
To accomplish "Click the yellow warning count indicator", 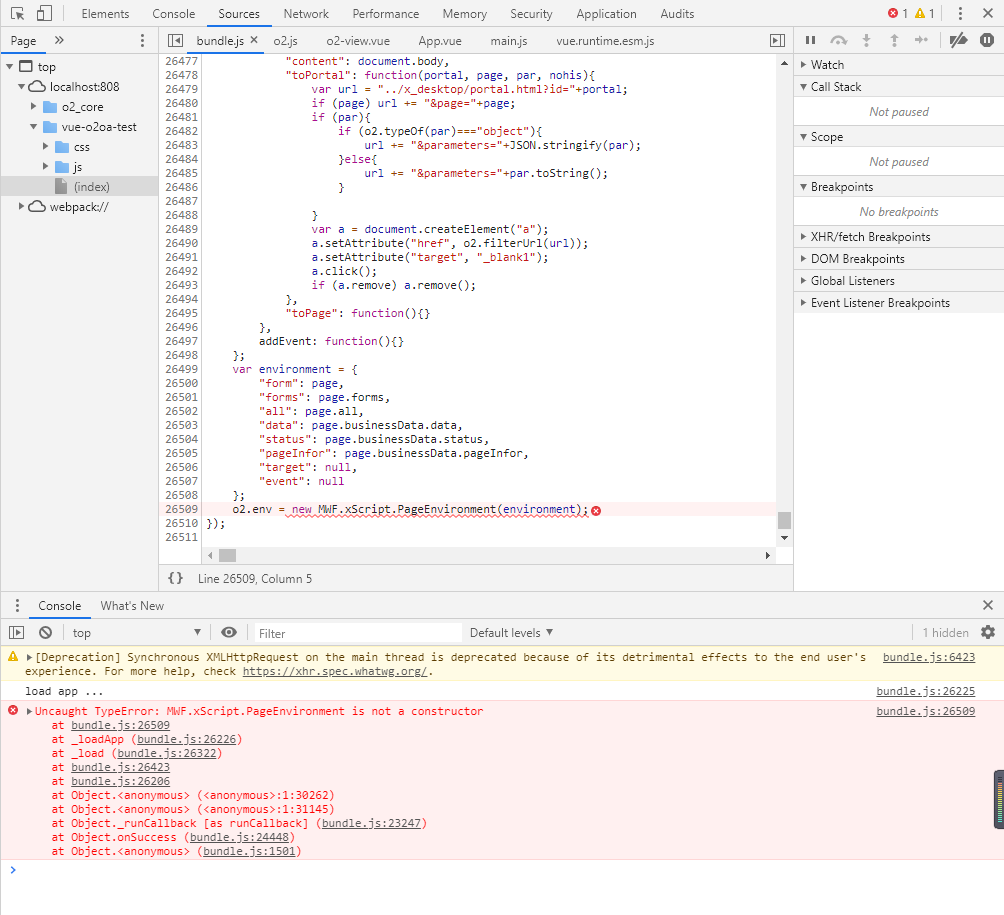I will [x=925, y=13].
